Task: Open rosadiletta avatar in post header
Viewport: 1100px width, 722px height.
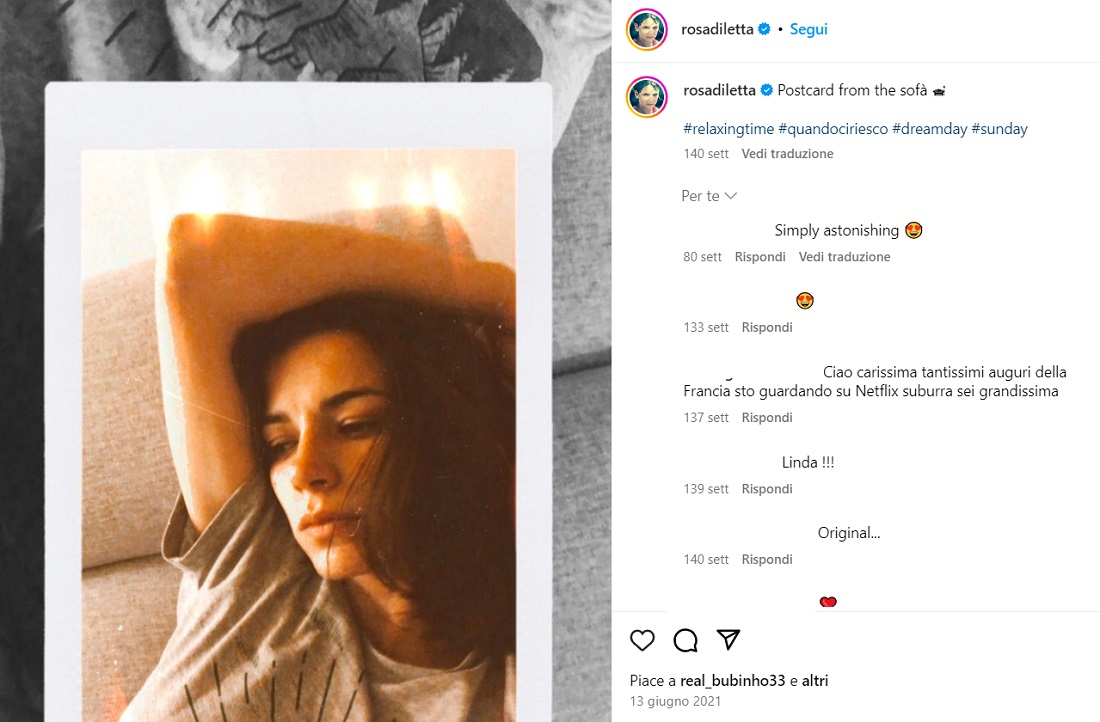Action: click(646, 29)
